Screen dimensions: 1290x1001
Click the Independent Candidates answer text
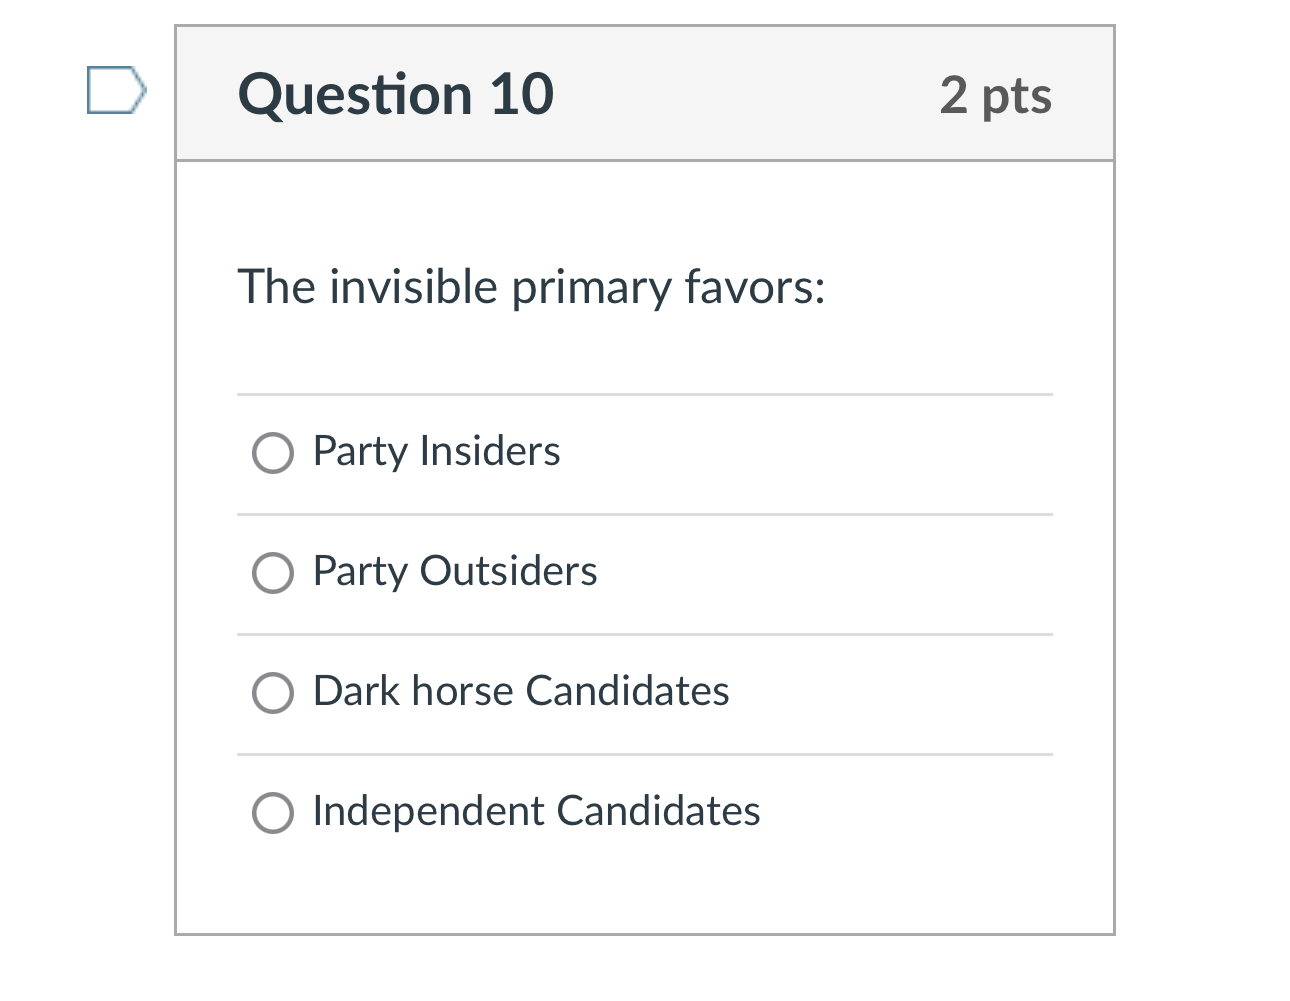[536, 811]
